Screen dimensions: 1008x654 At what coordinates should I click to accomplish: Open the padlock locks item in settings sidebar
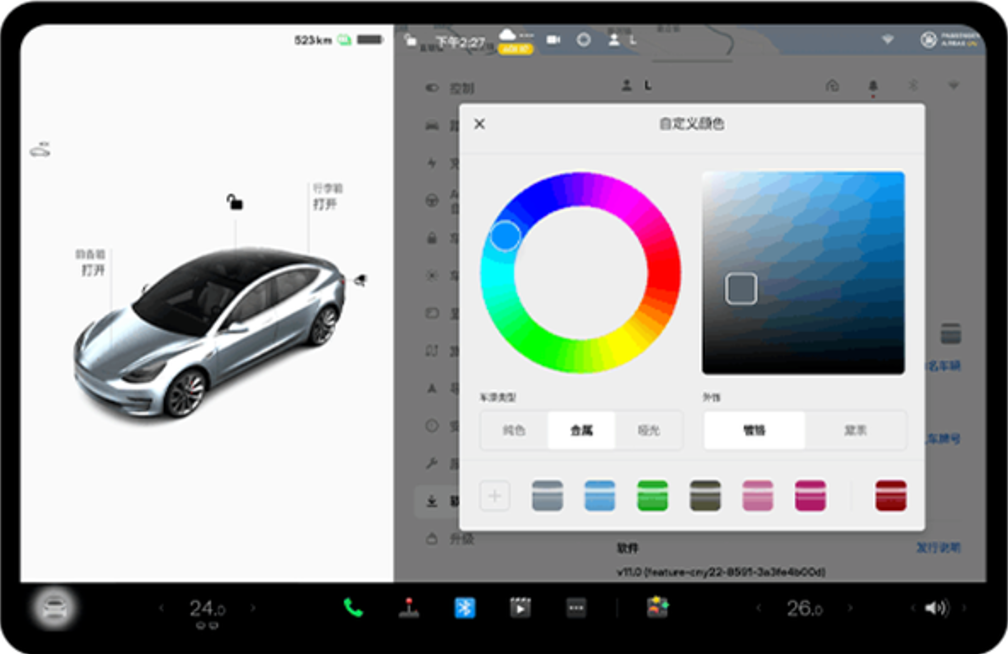pyautogui.click(x=432, y=238)
